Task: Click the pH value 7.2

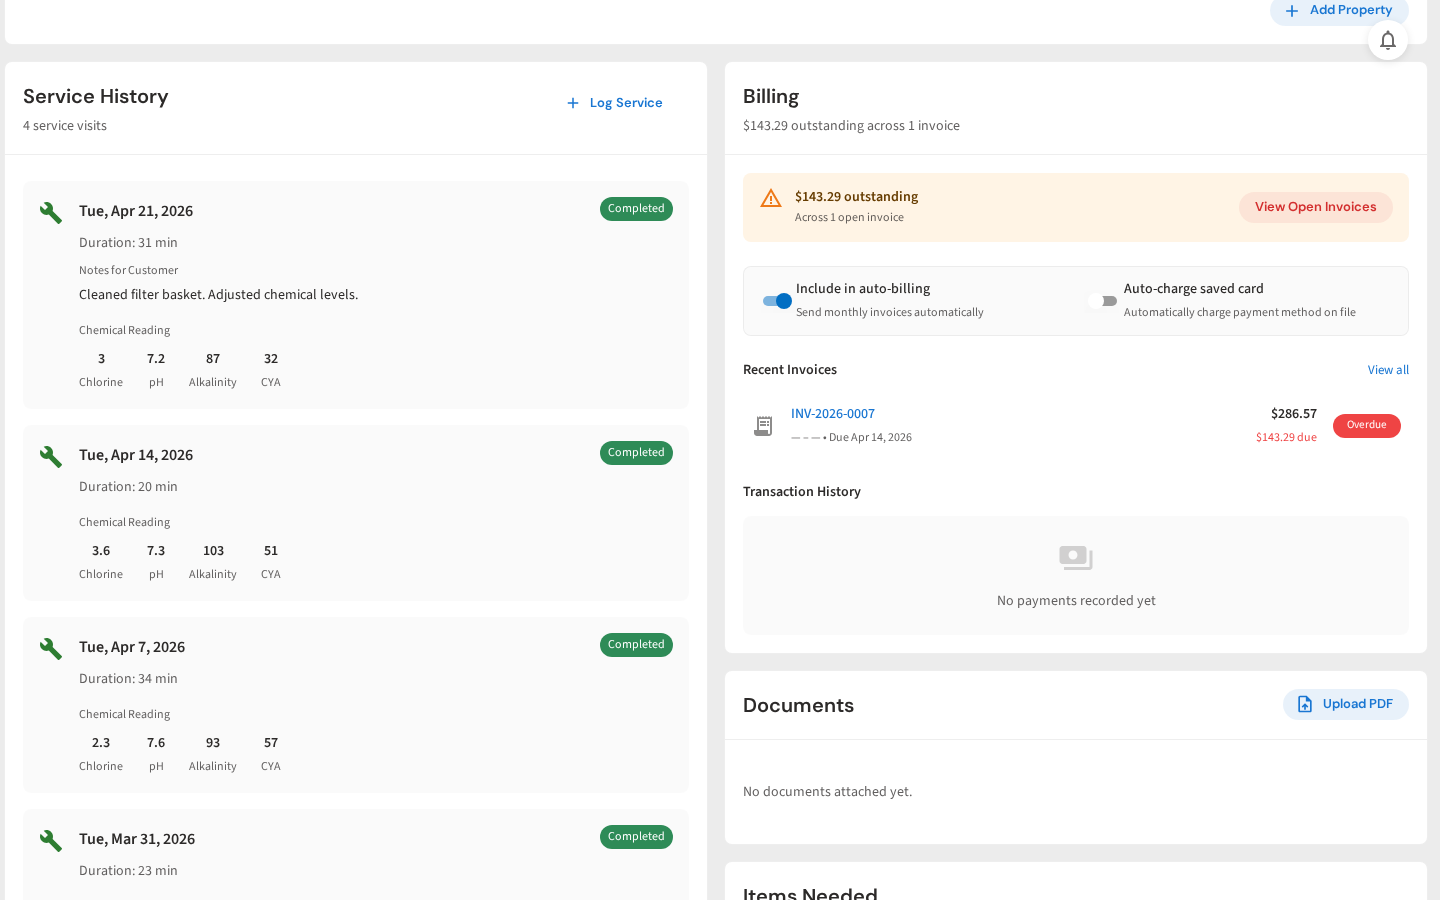Action: point(156,359)
